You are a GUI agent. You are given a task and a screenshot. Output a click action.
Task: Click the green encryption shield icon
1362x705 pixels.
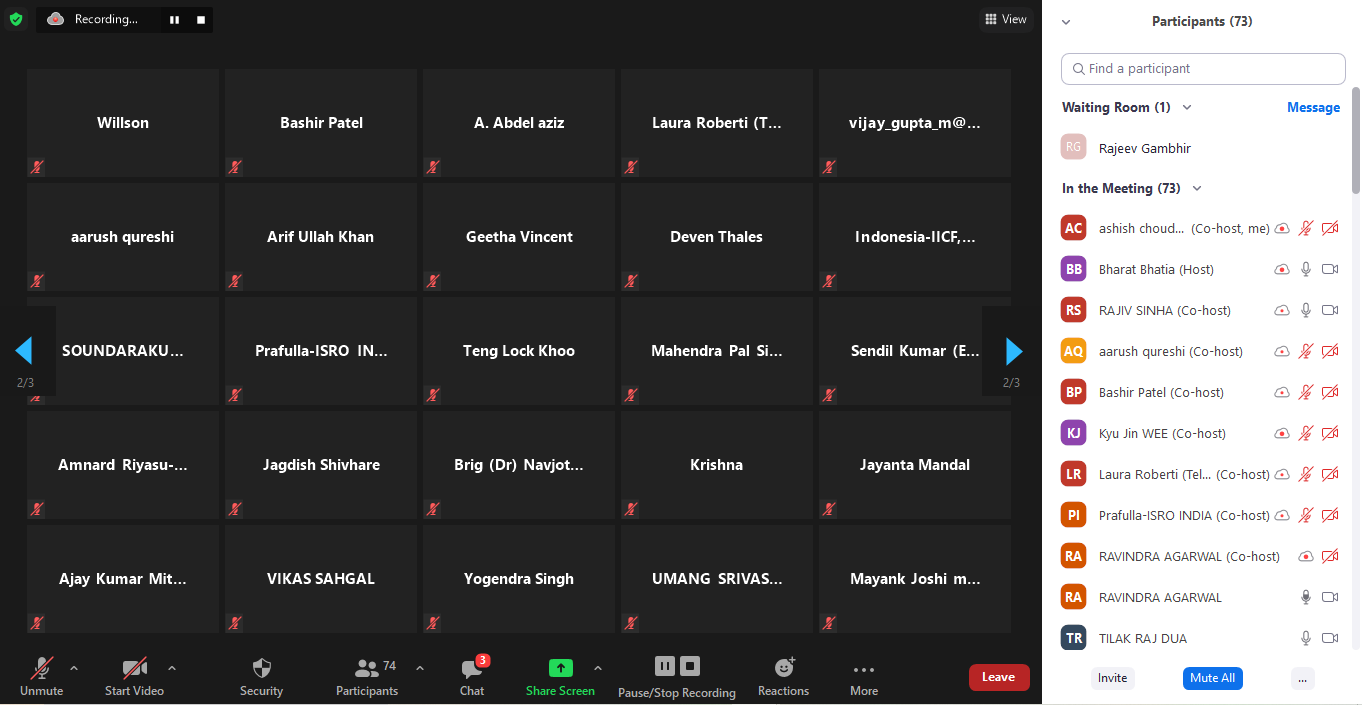[16, 19]
